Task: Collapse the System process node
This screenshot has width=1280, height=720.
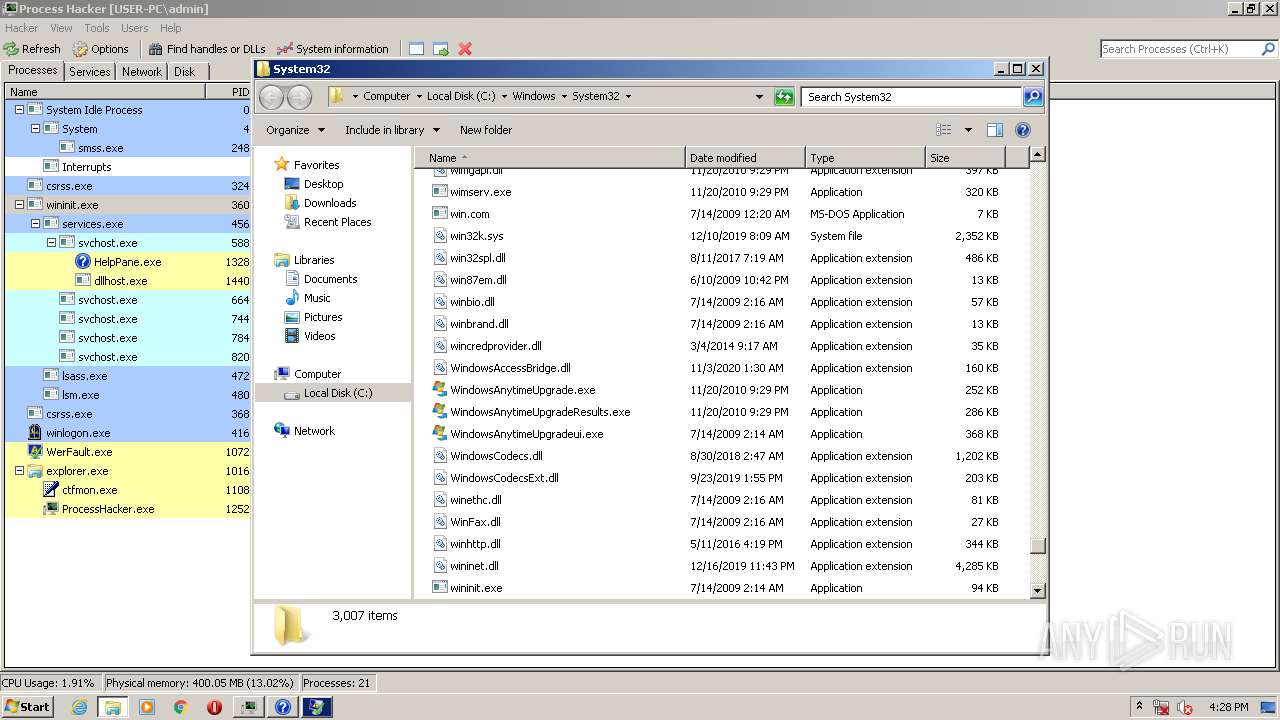Action: pos(34,129)
